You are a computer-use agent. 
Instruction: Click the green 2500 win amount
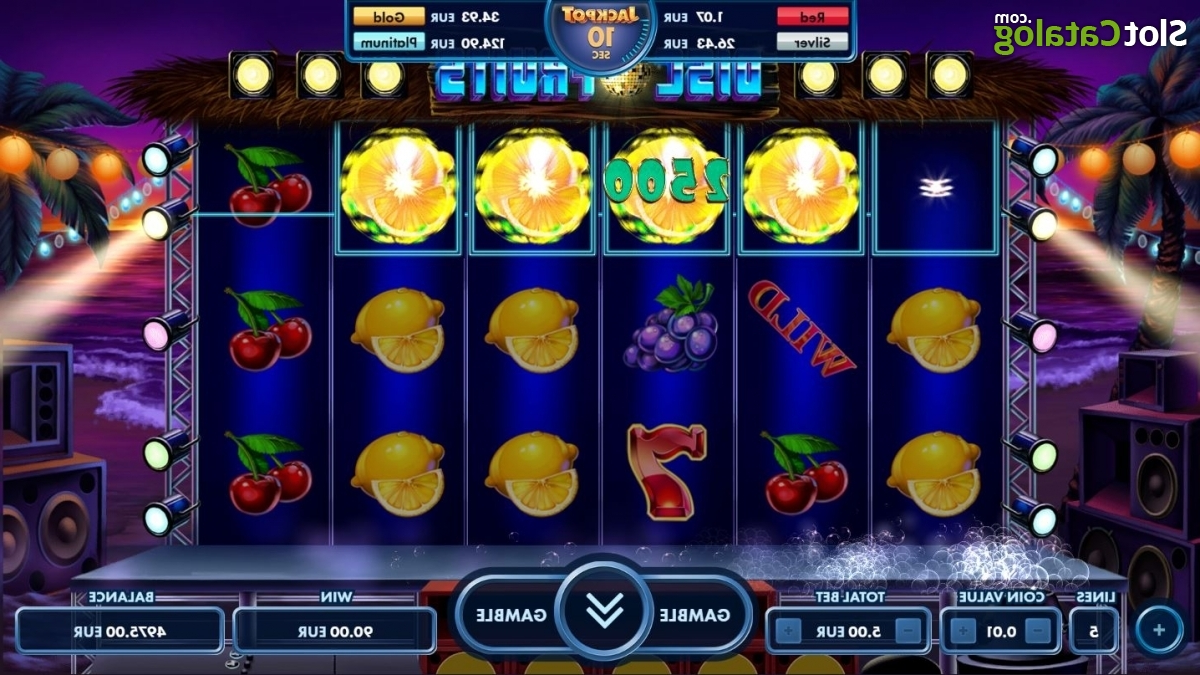(667, 181)
